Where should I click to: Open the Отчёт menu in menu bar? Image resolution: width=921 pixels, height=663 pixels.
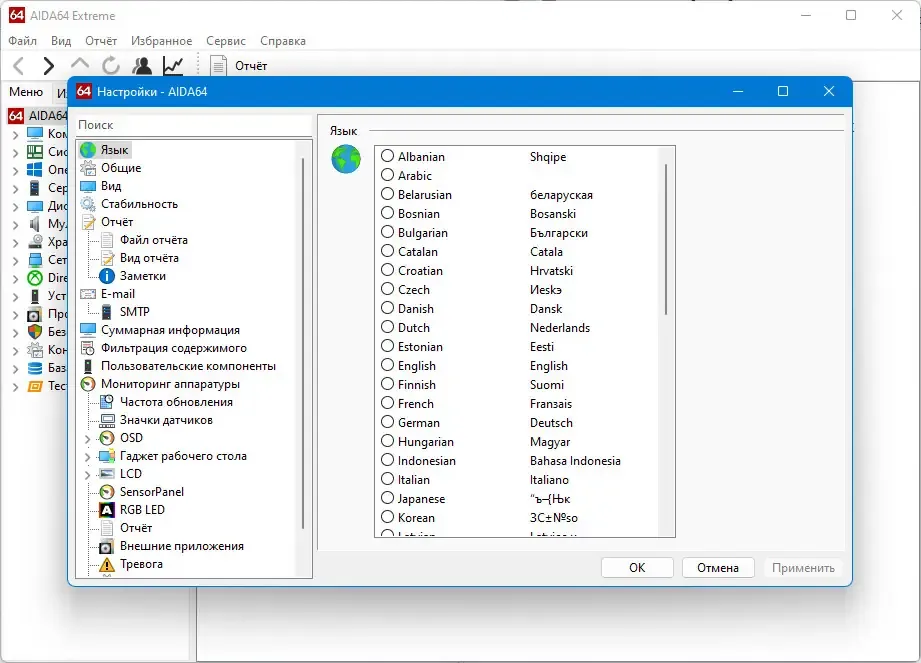[100, 41]
